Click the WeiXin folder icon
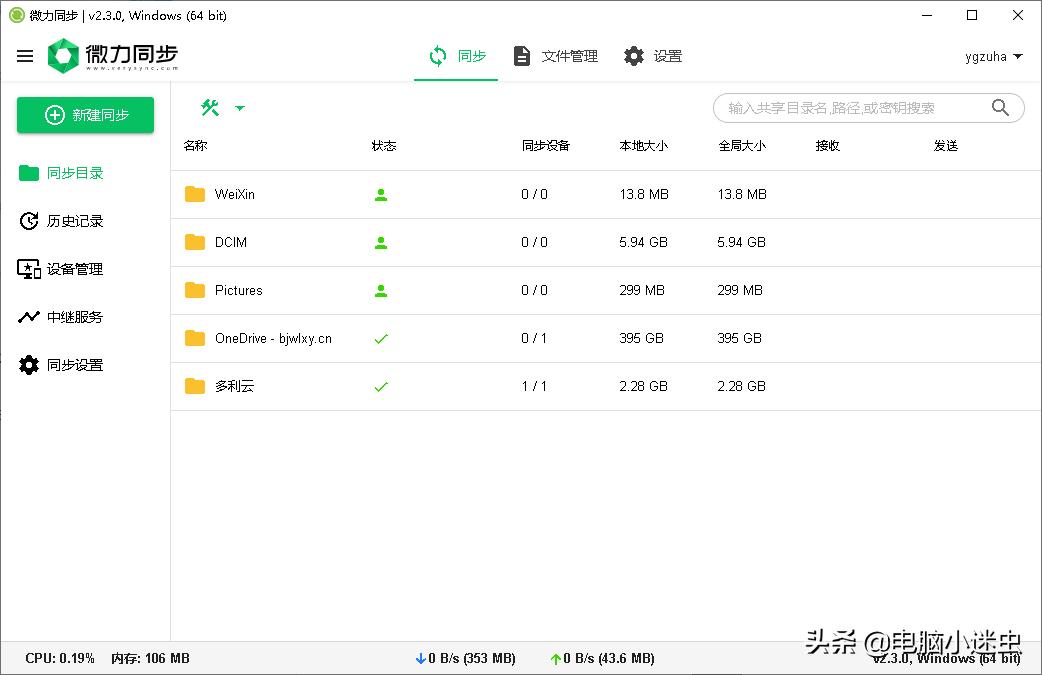This screenshot has height=675, width=1042. coord(194,194)
